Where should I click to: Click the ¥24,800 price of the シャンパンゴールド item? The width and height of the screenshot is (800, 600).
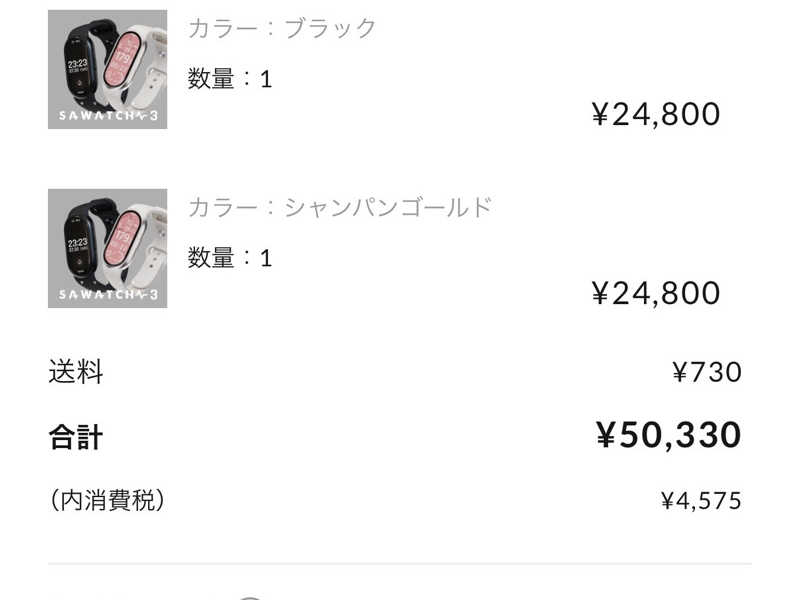click(656, 293)
